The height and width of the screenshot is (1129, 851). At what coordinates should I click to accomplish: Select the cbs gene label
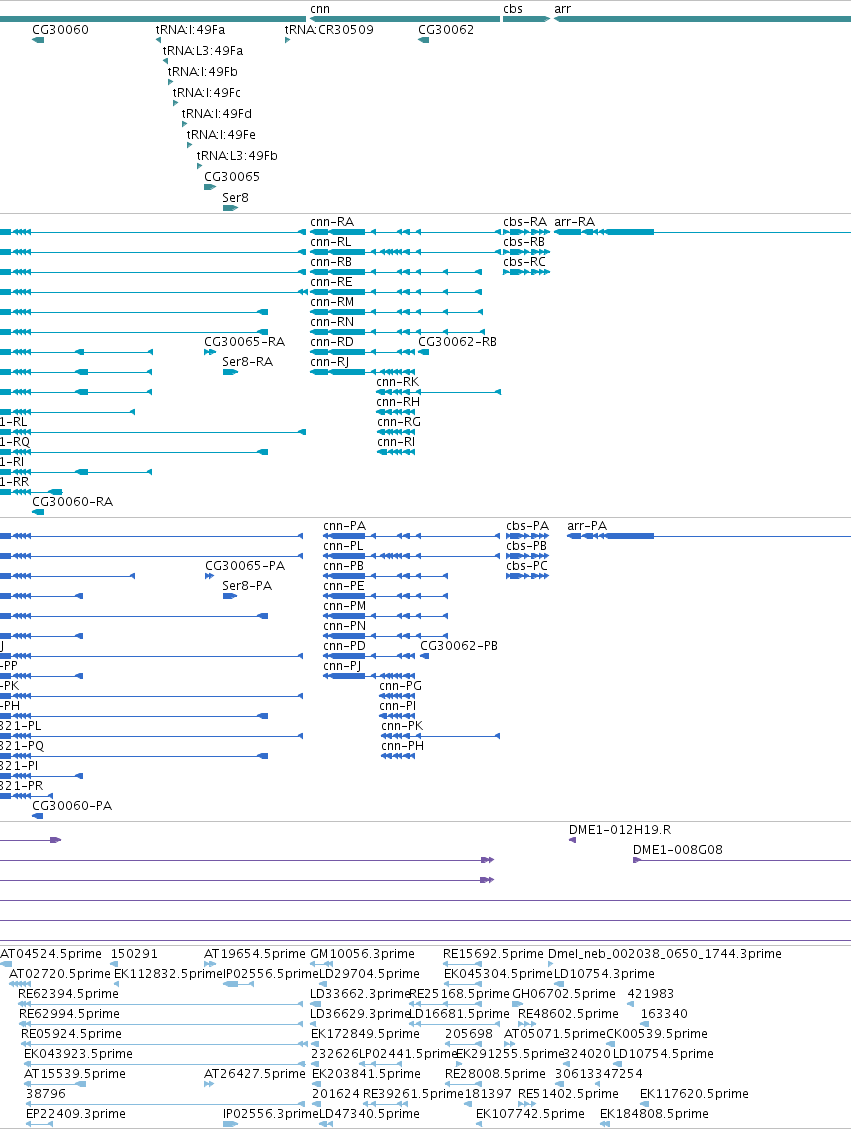click(513, 9)
